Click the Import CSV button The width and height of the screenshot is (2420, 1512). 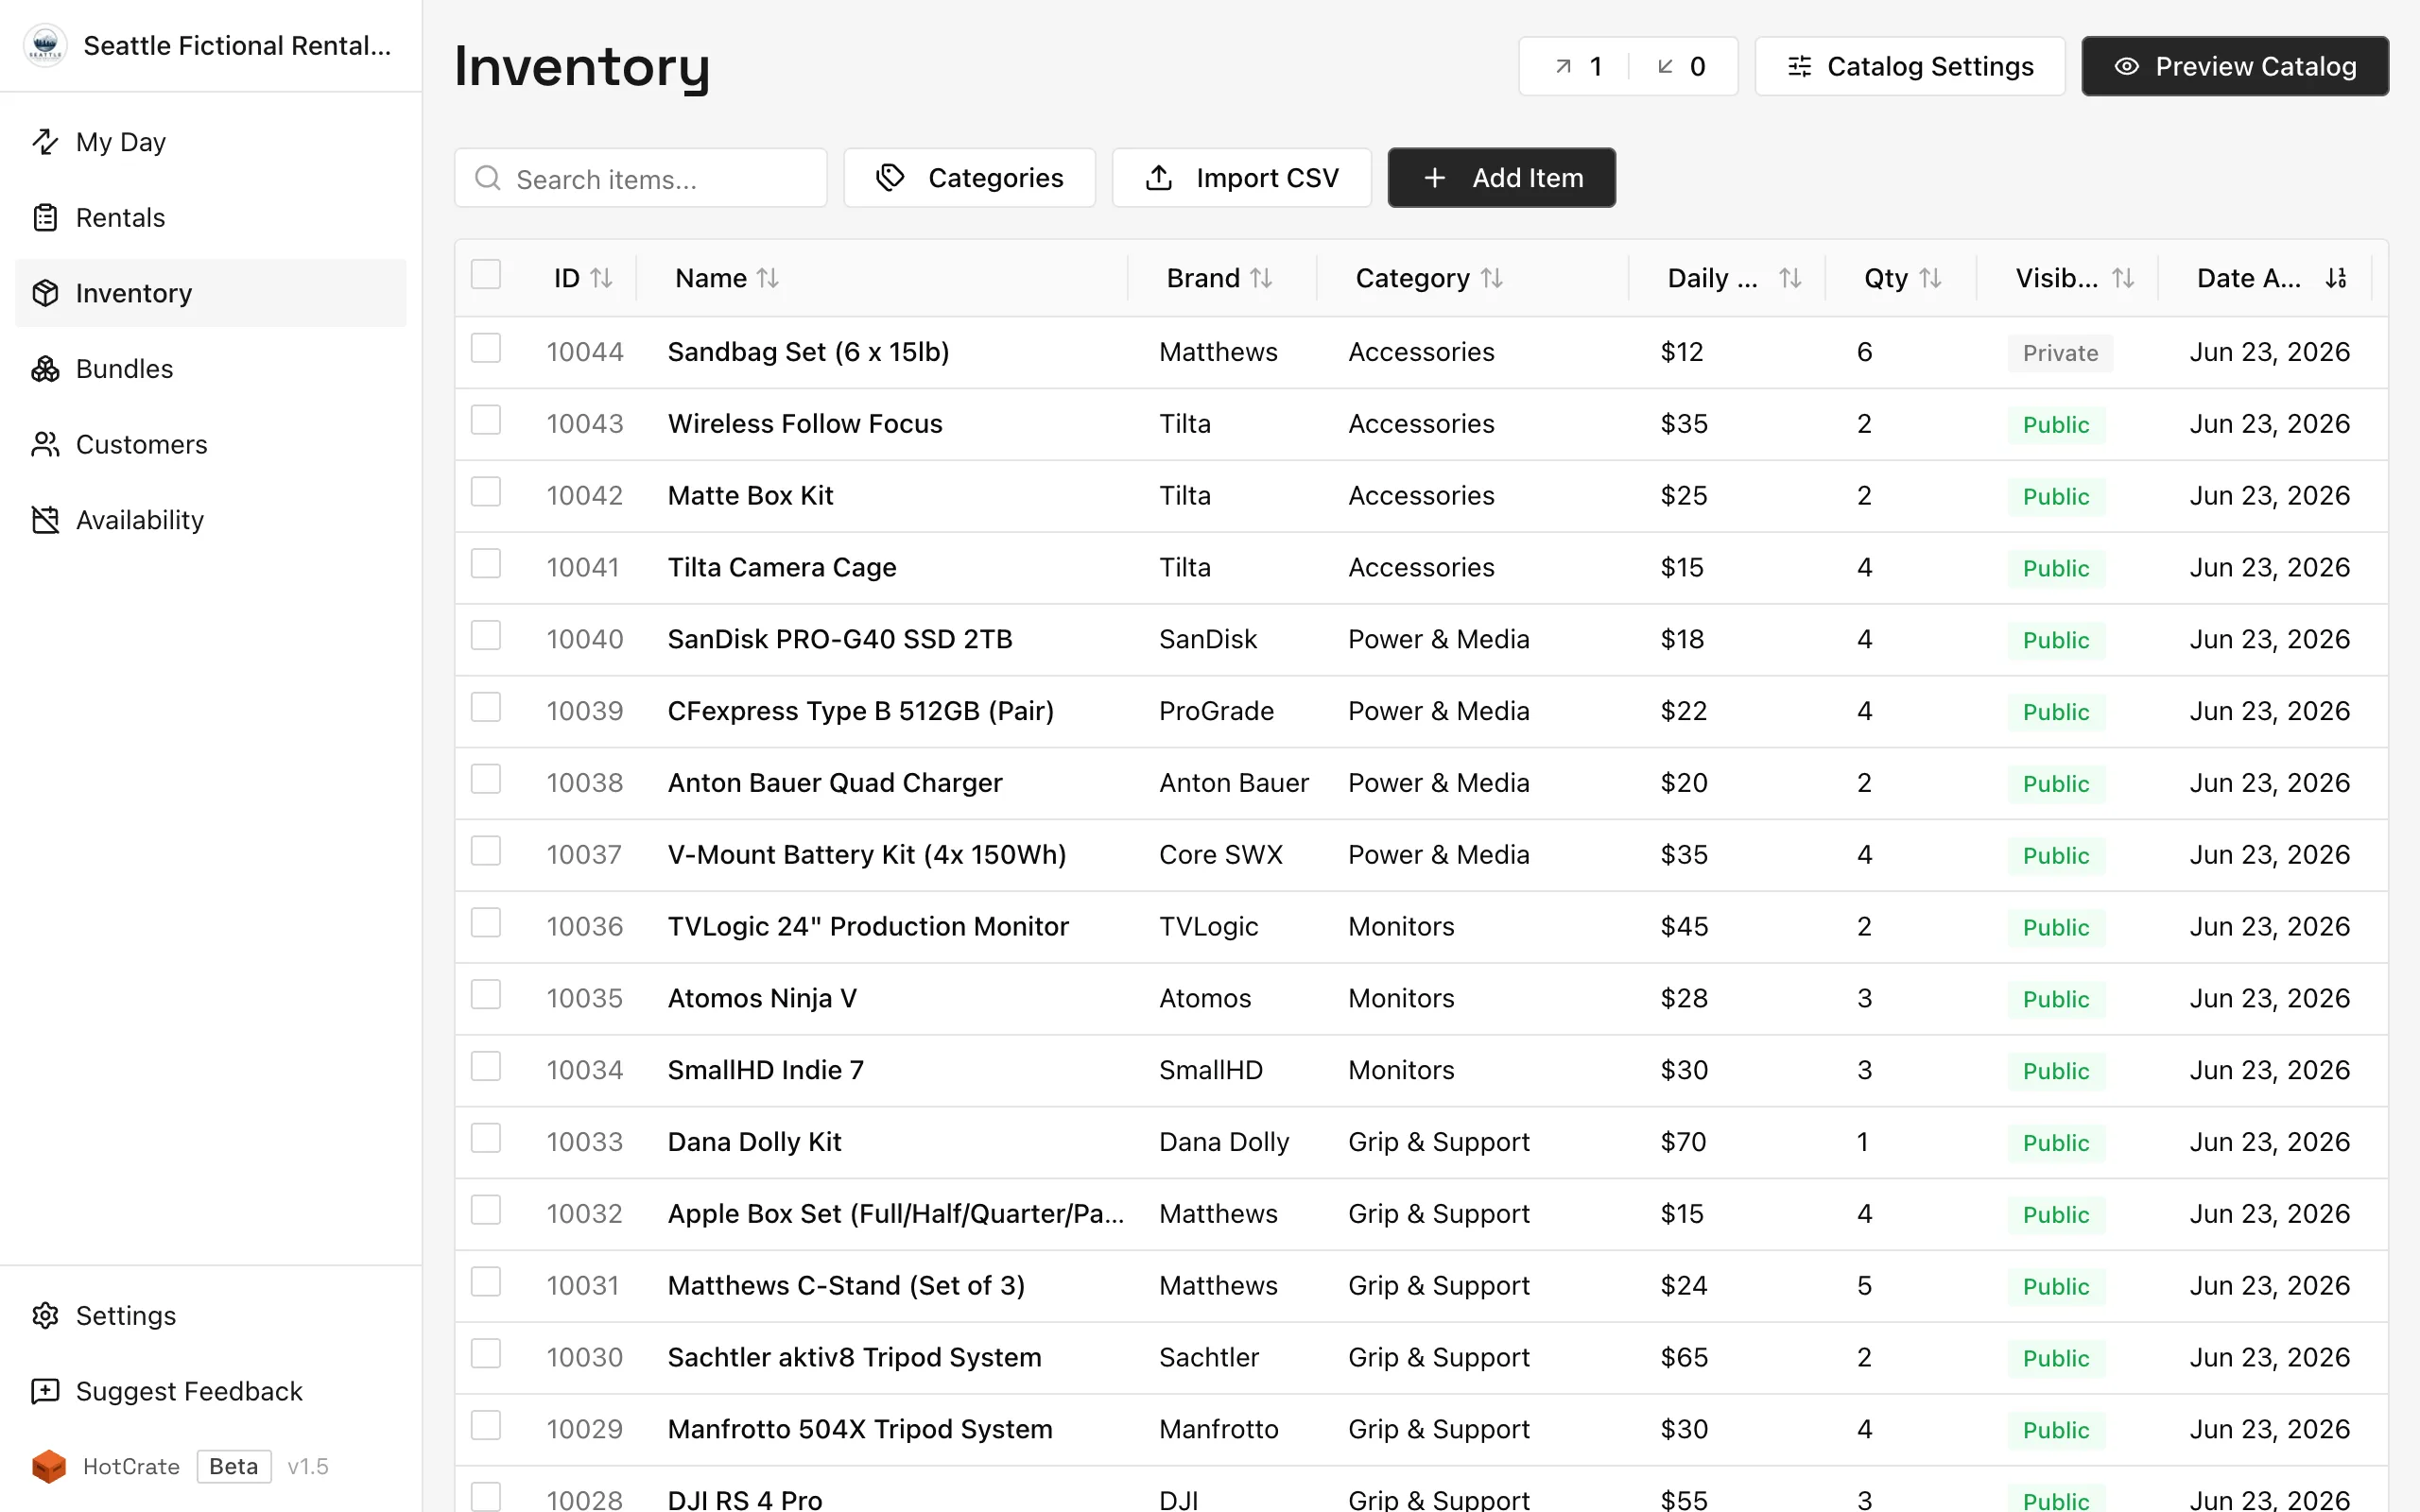coord(1242,178)
